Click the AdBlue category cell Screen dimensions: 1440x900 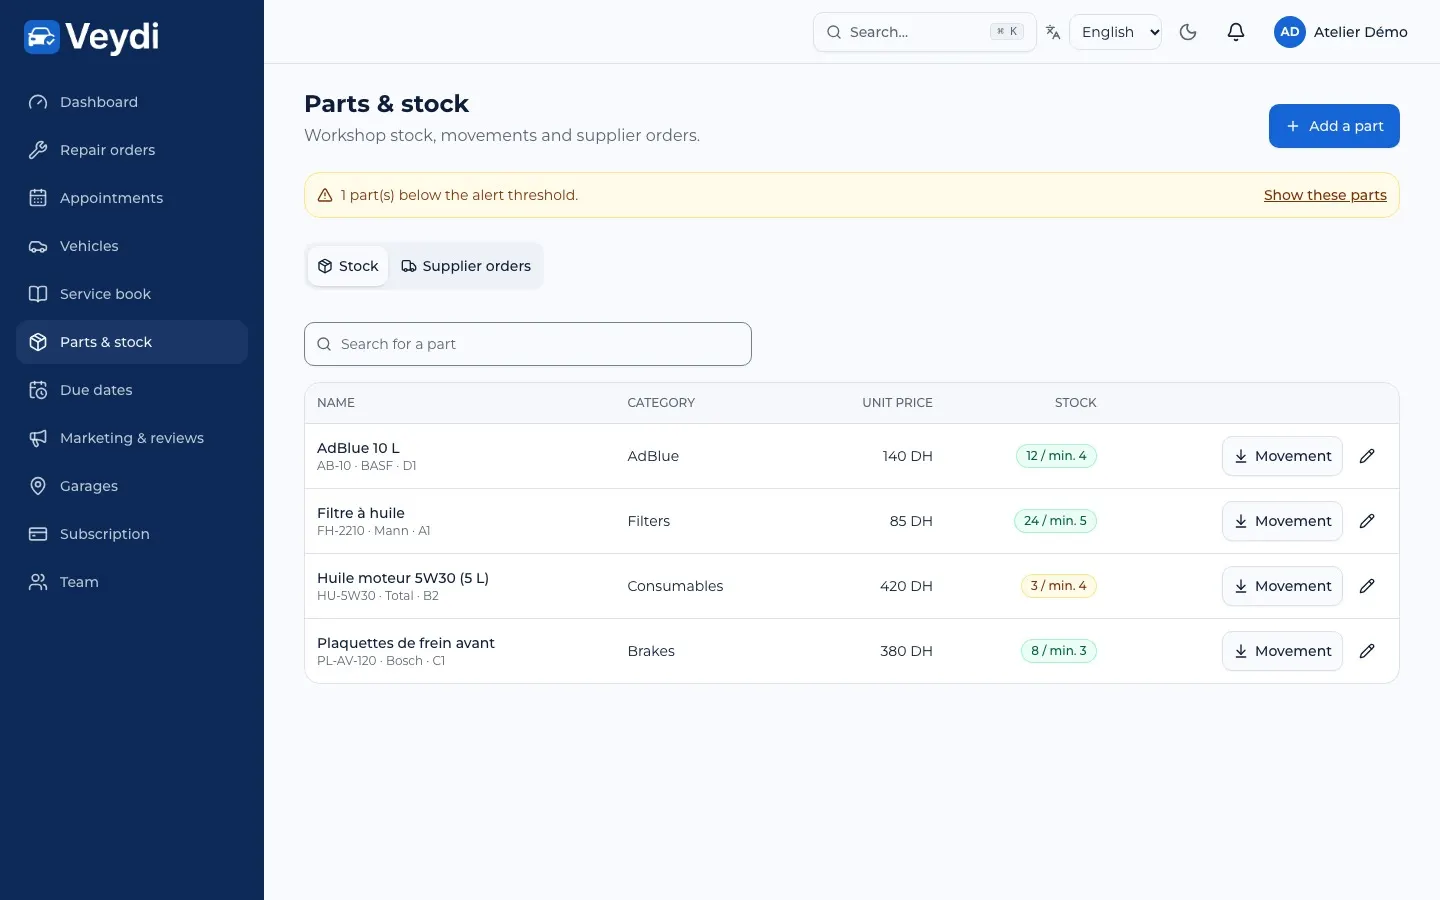(x=653, y=456)
